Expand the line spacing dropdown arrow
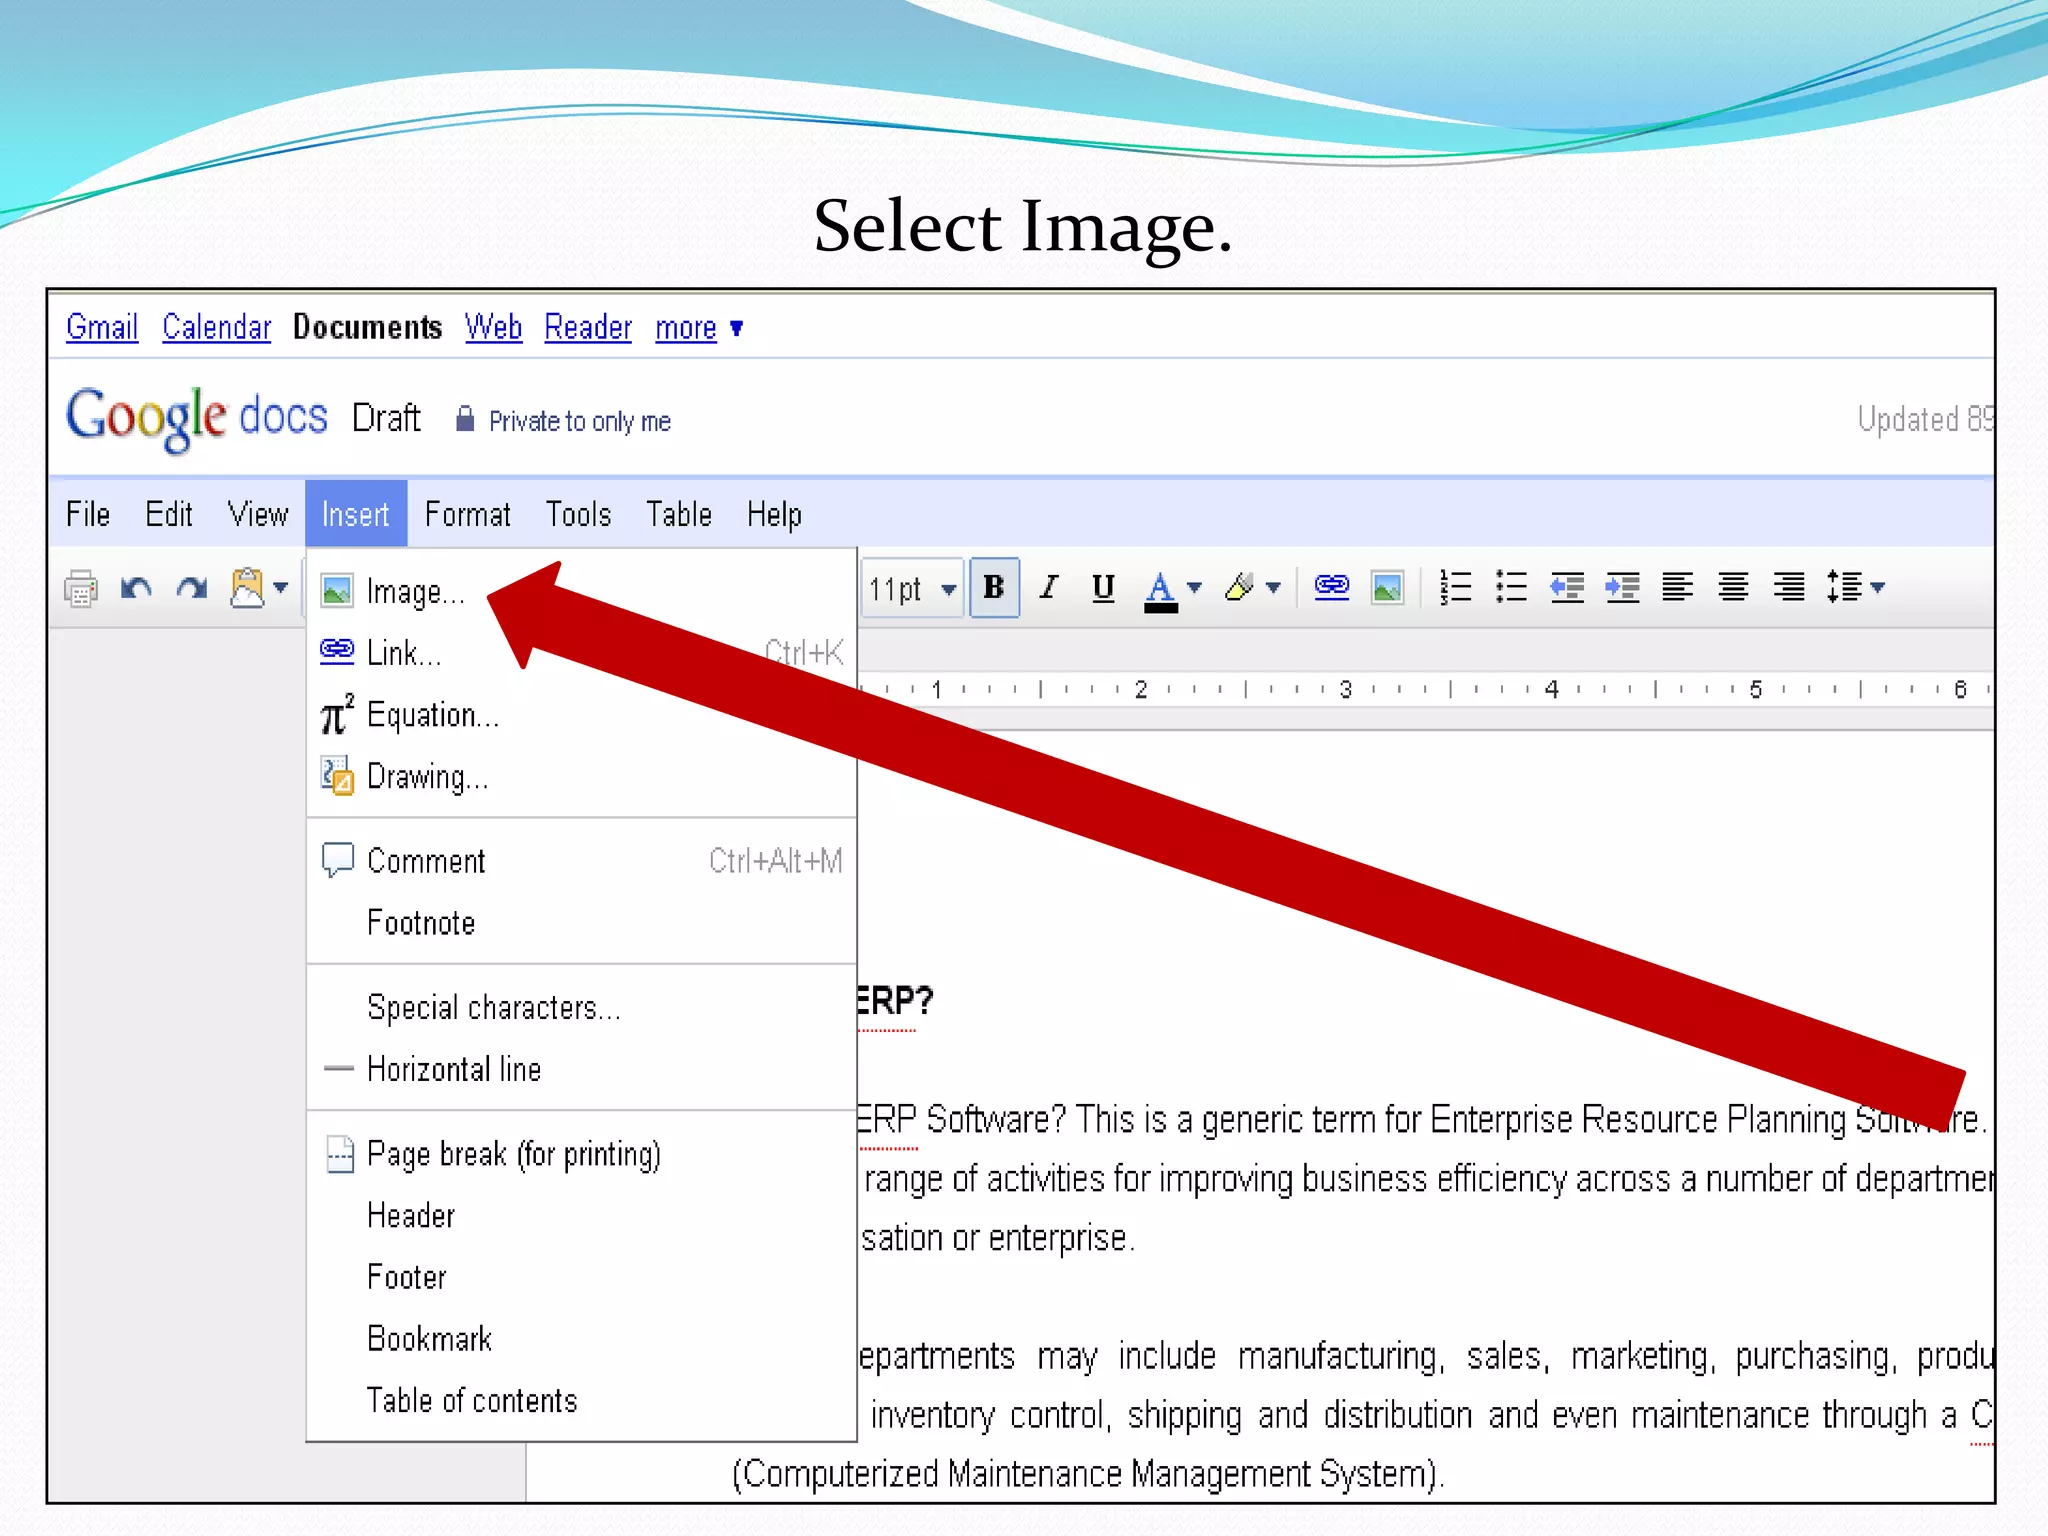 click(x=1878, y=588)
